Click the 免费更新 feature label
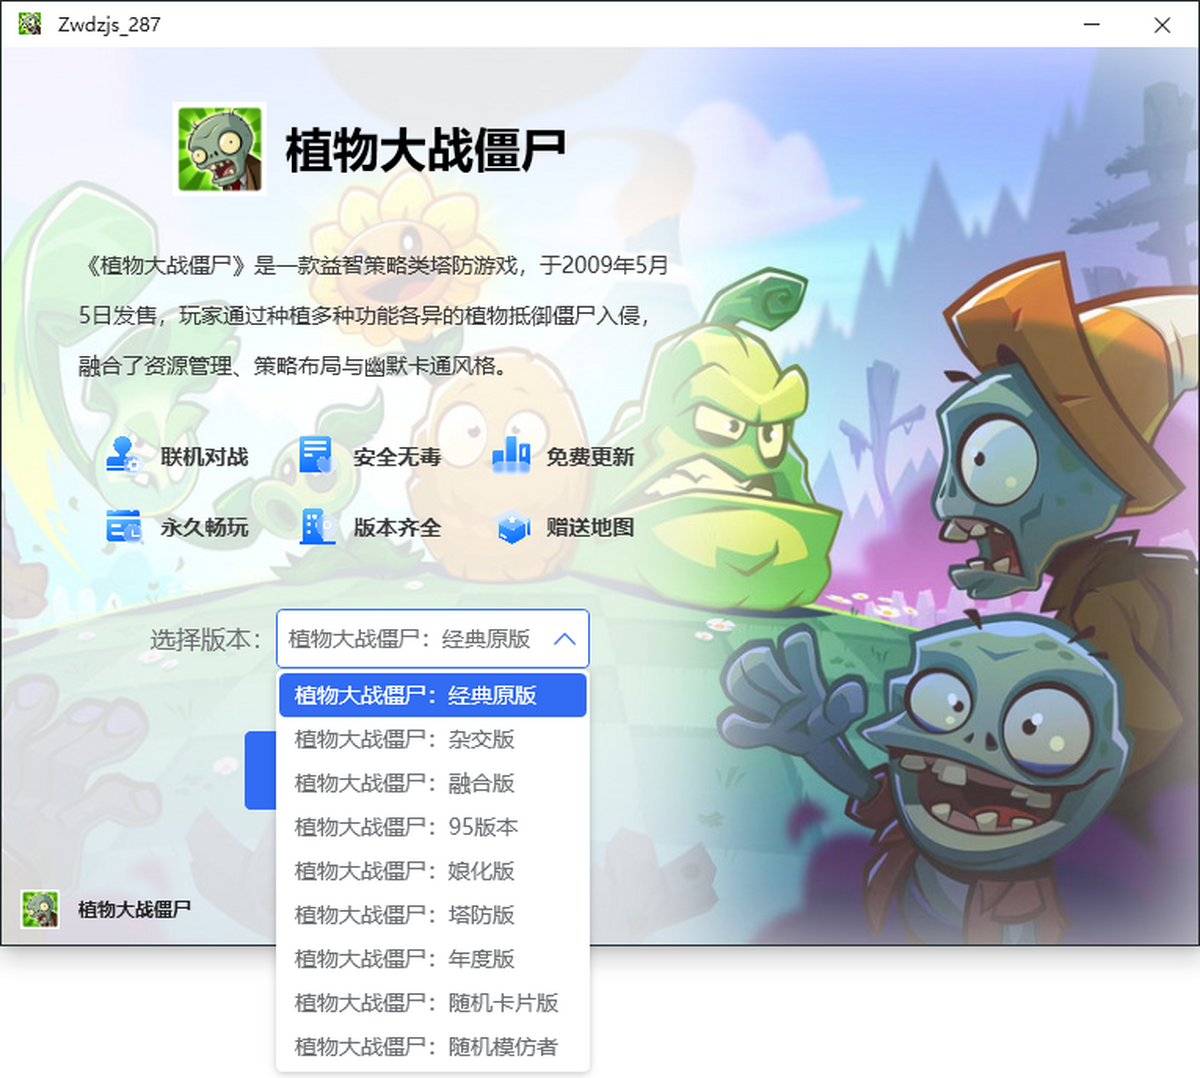1200x1078 pixels. coord(590,457)
